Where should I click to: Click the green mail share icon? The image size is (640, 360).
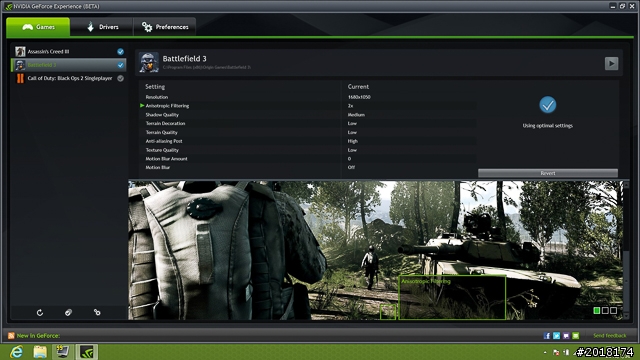tap(576, 336)
